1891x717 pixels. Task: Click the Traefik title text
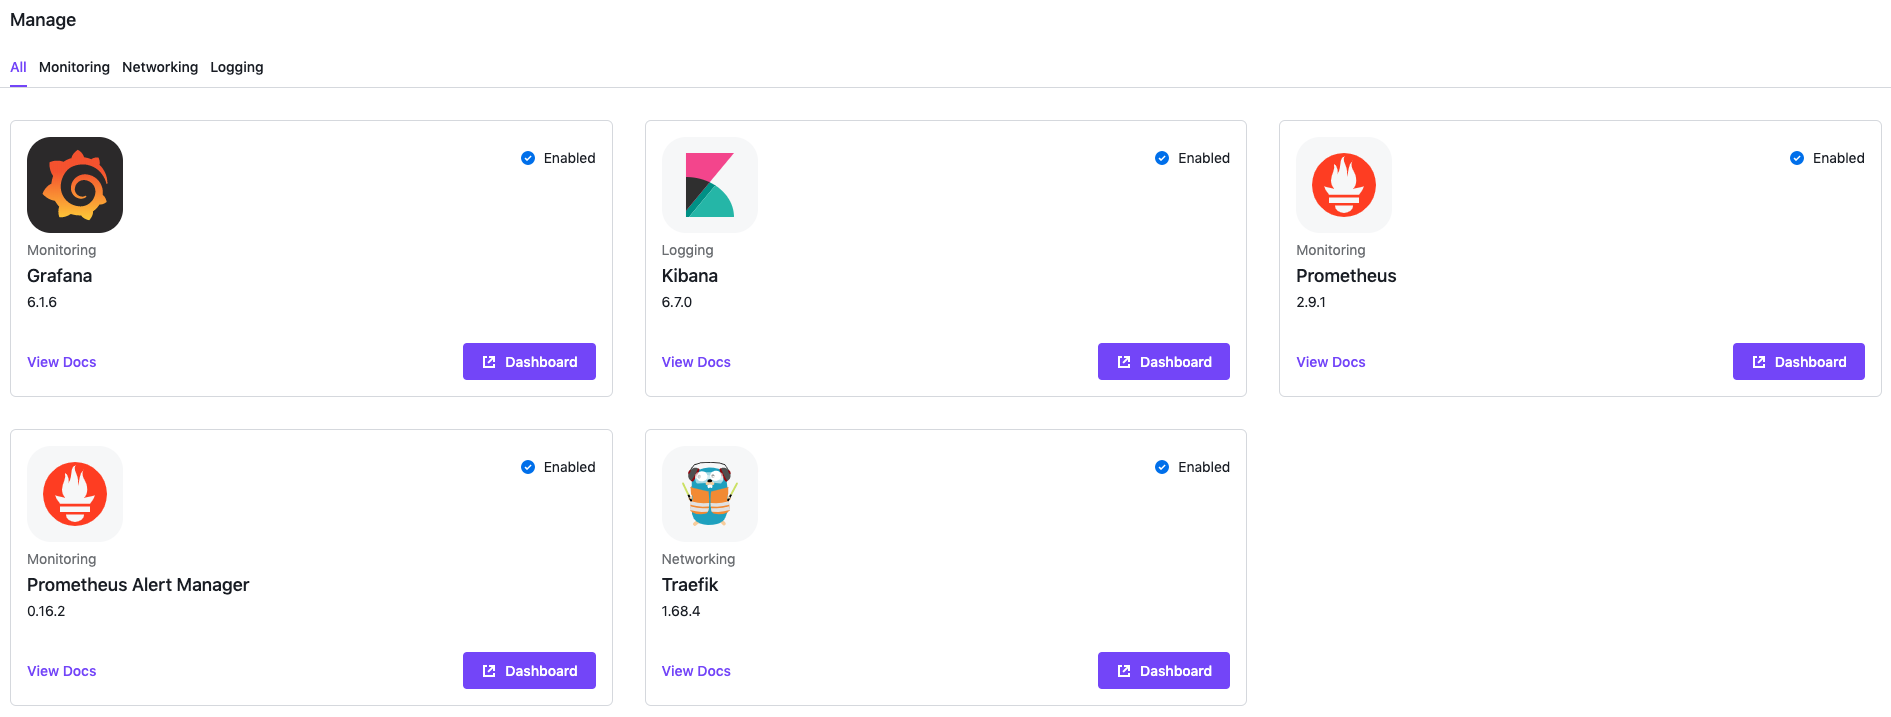pyautogui.click(x=690, y=585)
